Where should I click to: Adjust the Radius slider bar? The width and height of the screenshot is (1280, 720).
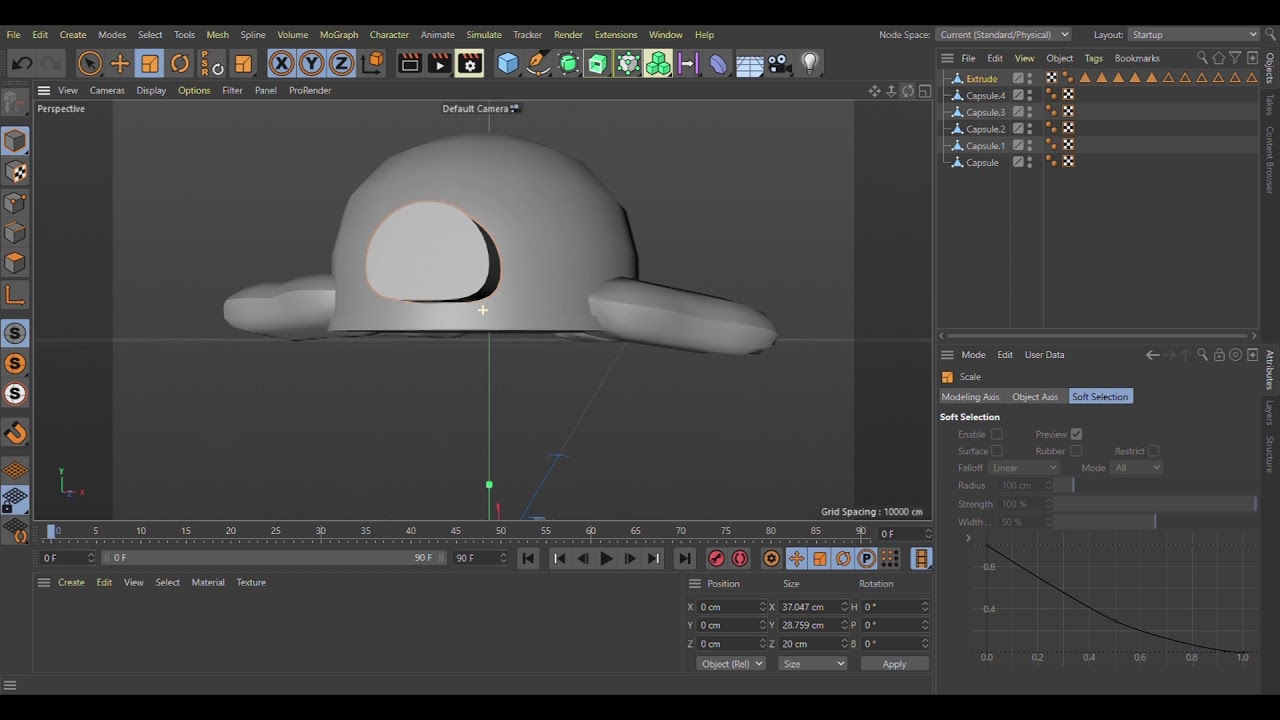(1155, 485)
